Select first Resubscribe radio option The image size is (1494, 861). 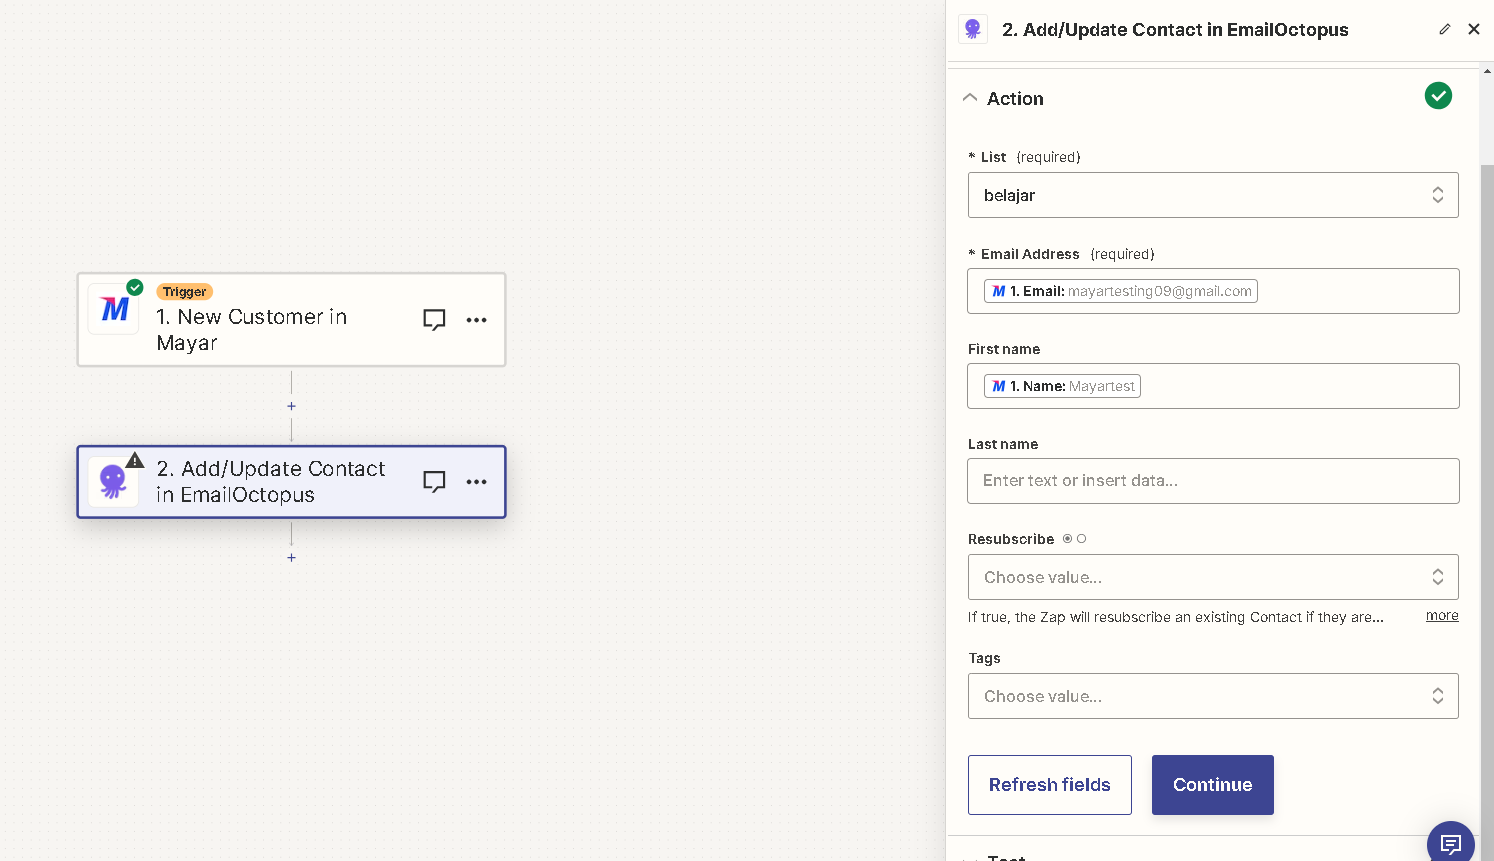point(1068,539)
